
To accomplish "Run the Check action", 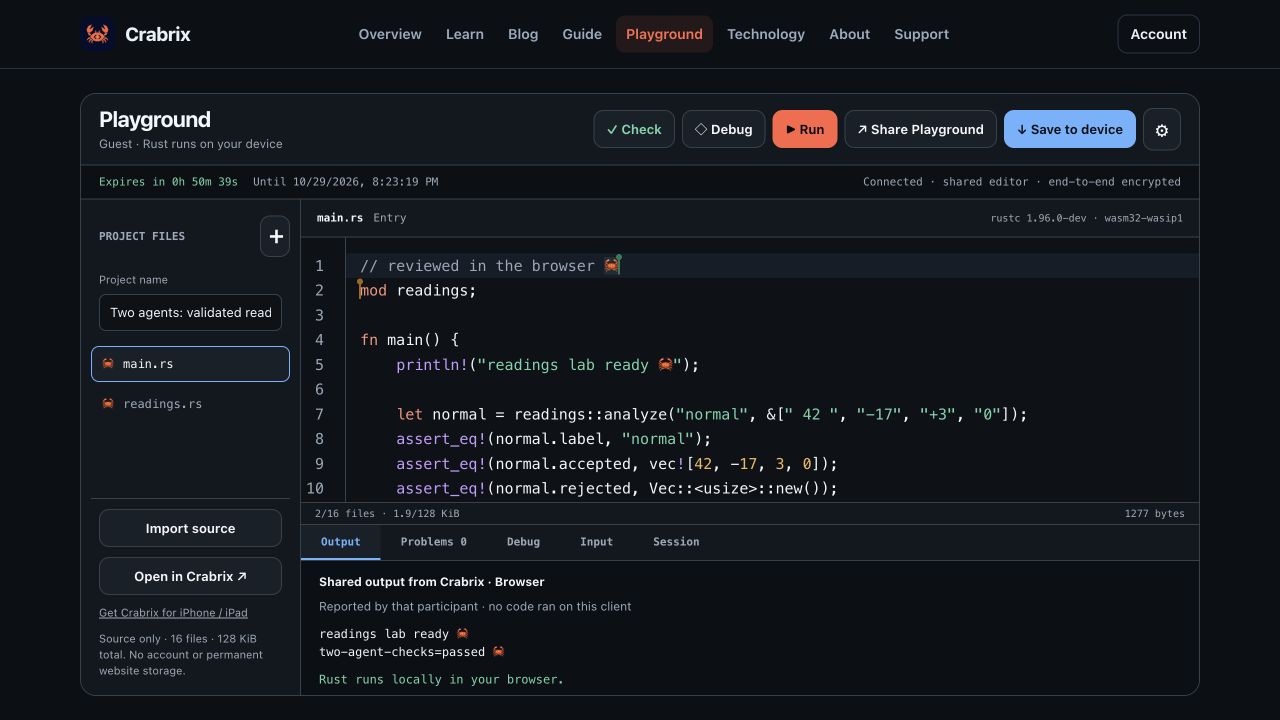I will pos(634,129).
